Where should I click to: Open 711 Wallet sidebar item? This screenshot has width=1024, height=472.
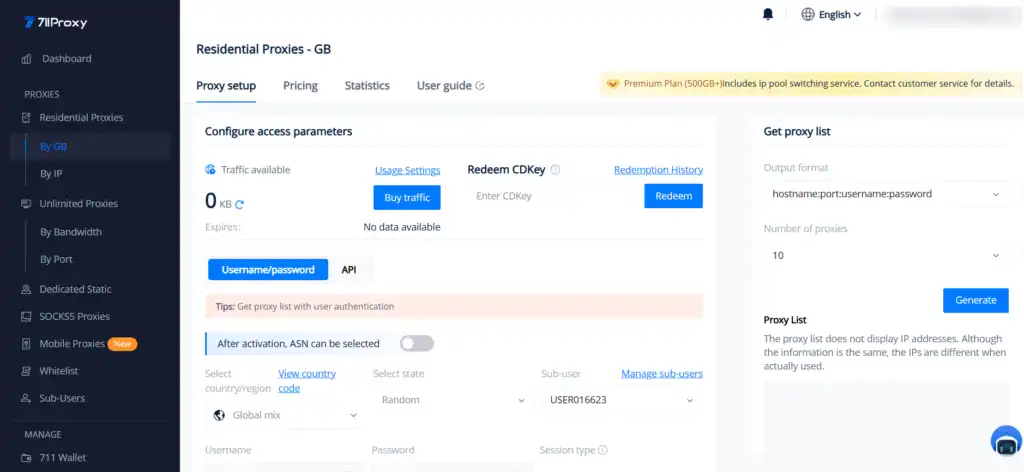(x=63, y=458)
